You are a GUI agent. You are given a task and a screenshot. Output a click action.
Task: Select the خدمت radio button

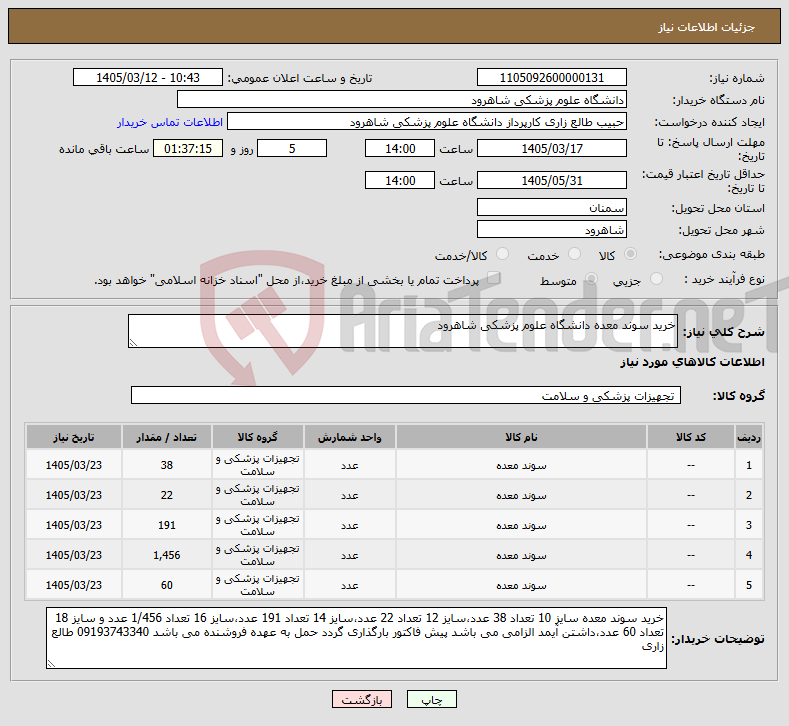tap(574, 254)
